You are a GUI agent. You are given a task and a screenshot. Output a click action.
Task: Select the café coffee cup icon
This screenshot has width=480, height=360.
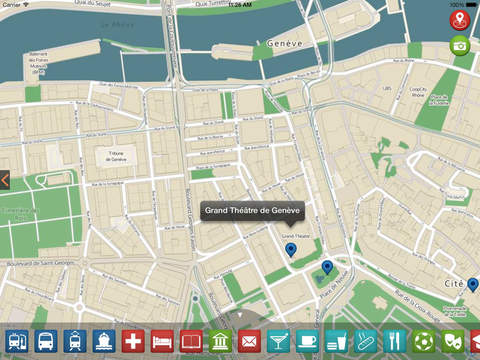[x=307, y=341]
